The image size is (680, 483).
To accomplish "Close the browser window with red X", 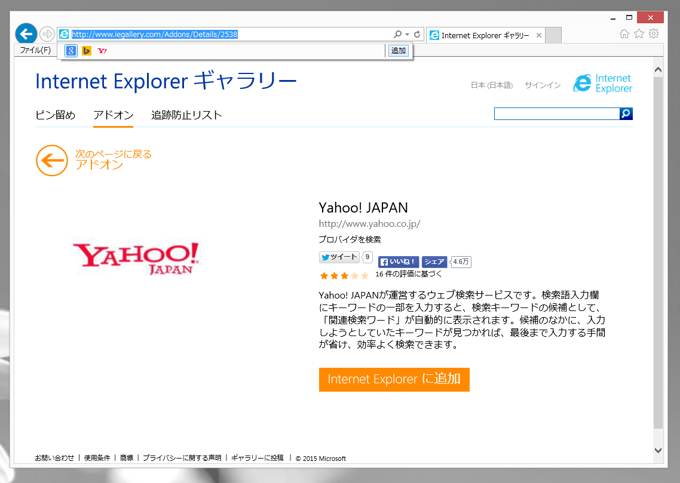I will pos(651,18).
